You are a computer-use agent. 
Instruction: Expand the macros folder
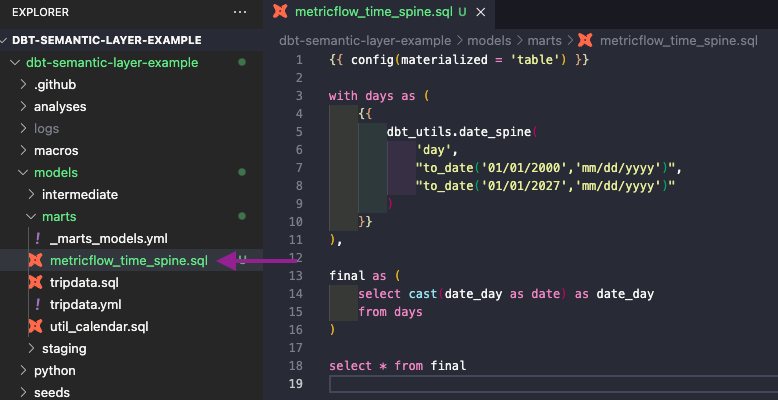[23, 150]
